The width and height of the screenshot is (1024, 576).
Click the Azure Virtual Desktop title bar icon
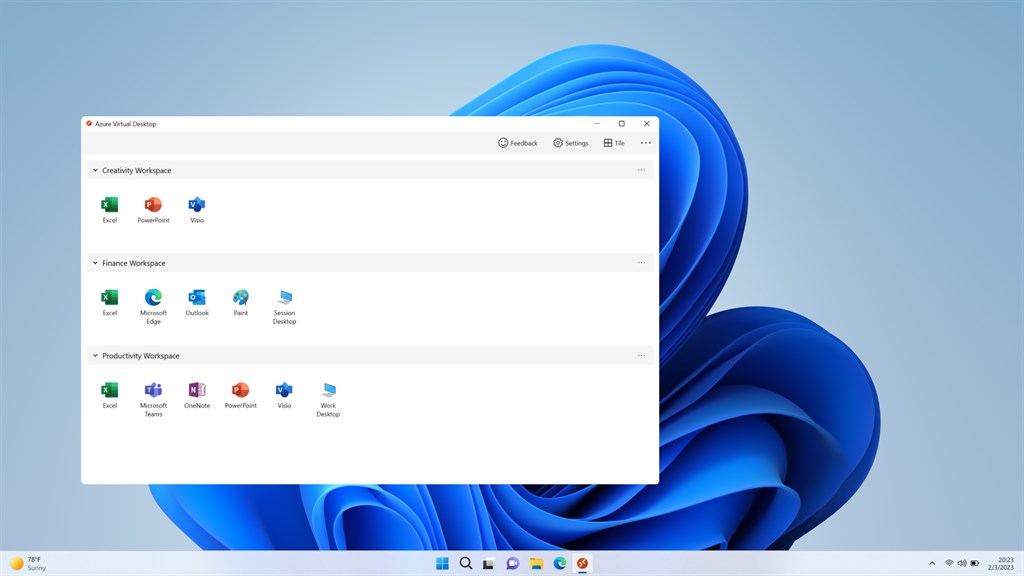point(89,123)
